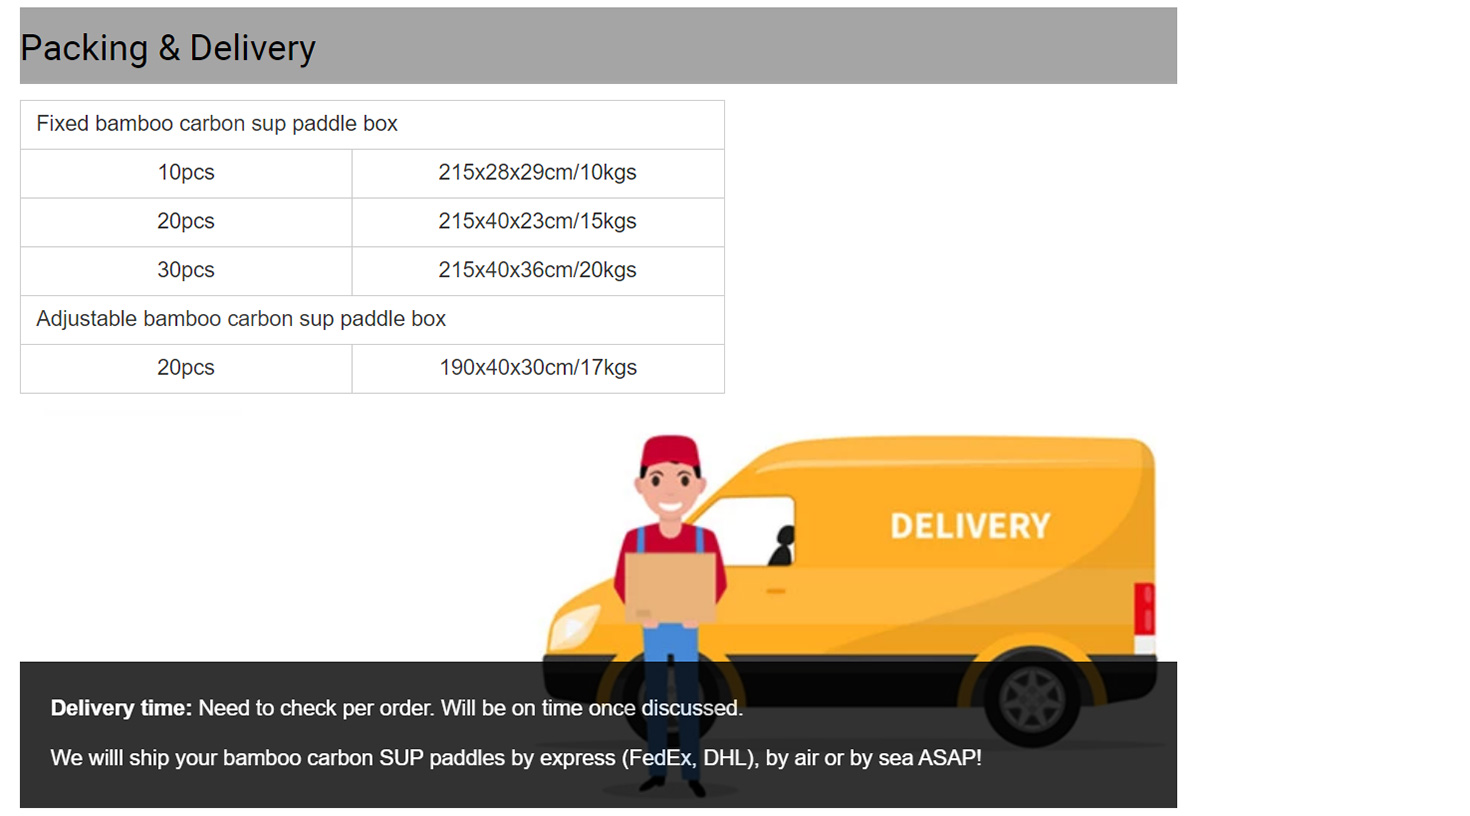The height and width of the screenshot is (816, 1470).
Task: Click the 215x40x23cm/15kgs dimension cell
Action: (537, 221)
